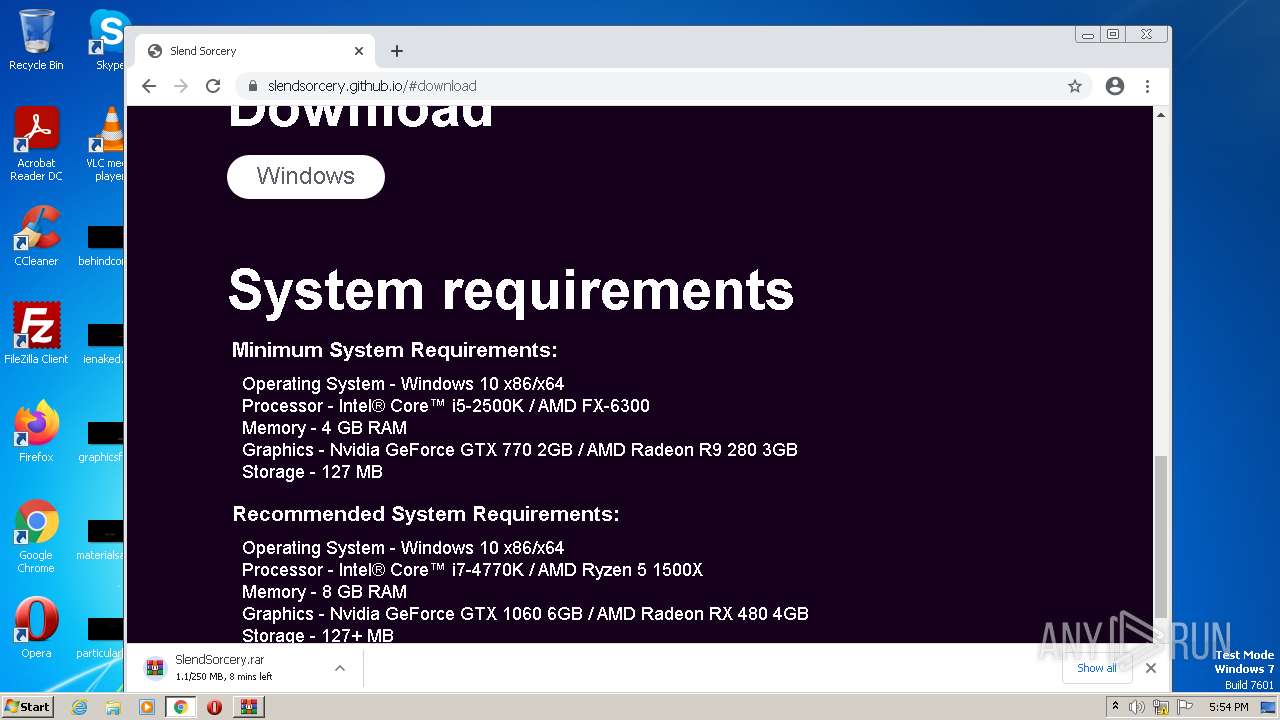Click the network tray icon

[x=1160, y=707]
